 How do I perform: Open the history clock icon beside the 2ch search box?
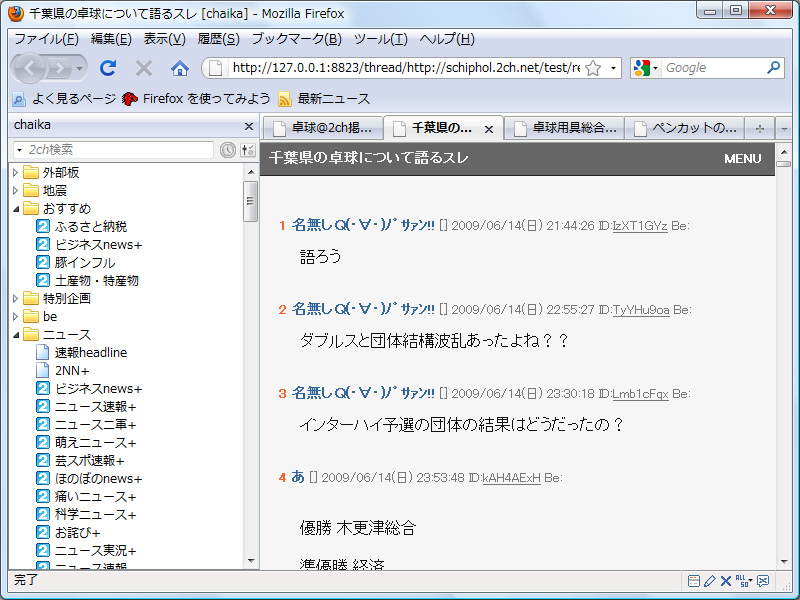click(x=228, y=150)
